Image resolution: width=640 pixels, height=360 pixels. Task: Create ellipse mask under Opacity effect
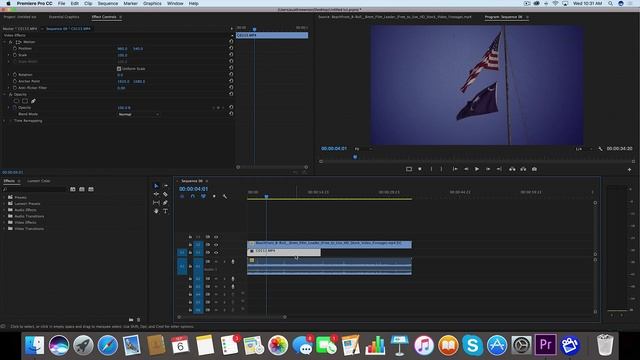[16, 101]
